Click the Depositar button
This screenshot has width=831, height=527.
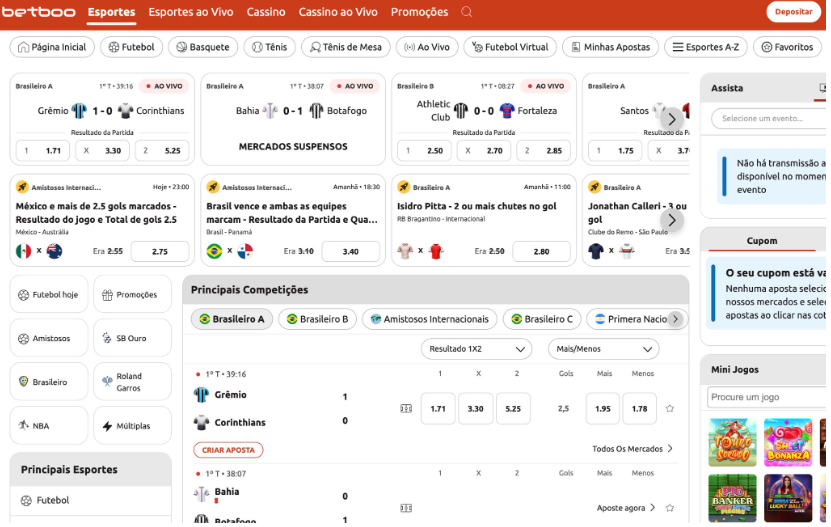793,12
